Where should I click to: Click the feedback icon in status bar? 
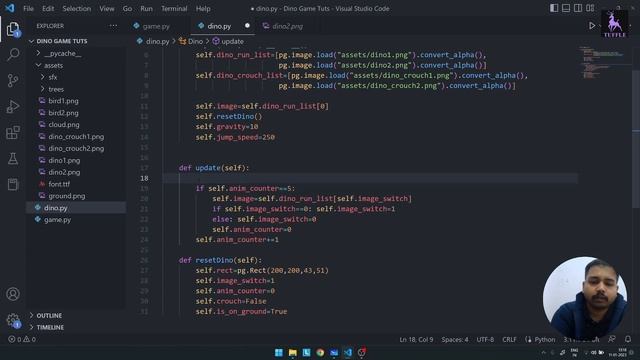[x=611, y=339]
